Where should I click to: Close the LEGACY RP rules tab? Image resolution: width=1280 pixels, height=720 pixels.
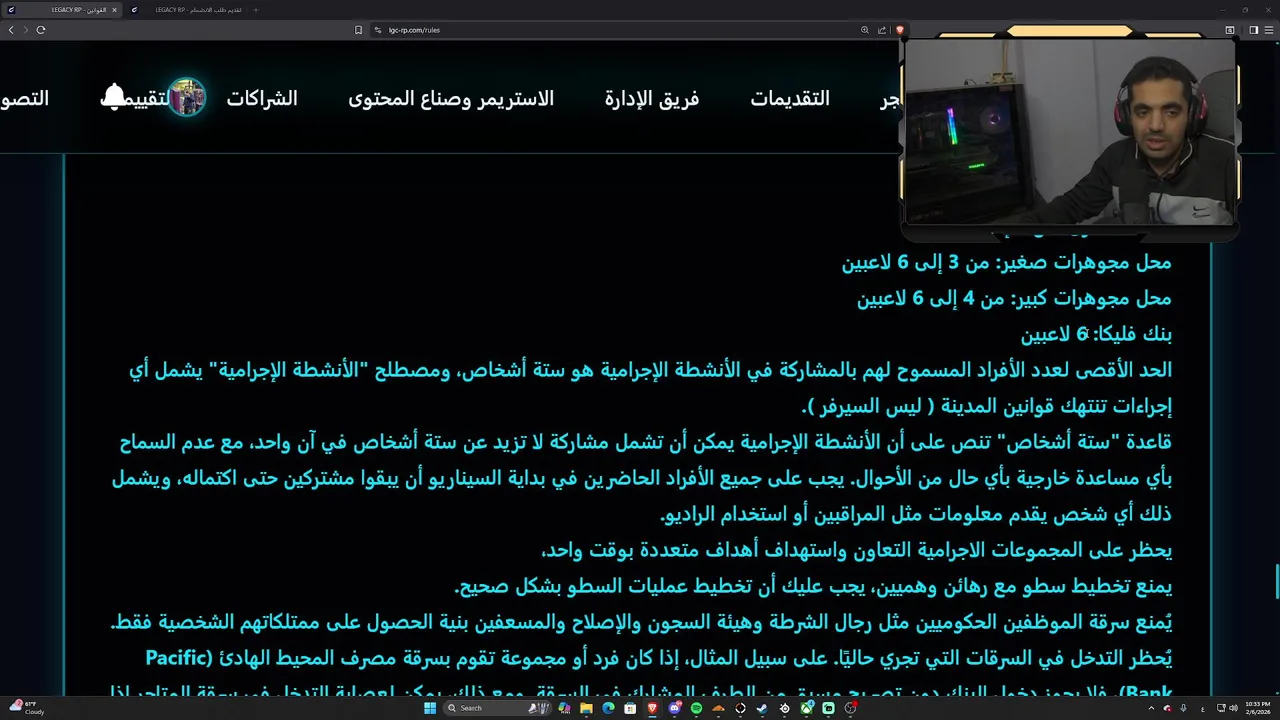tap(115, 10)
